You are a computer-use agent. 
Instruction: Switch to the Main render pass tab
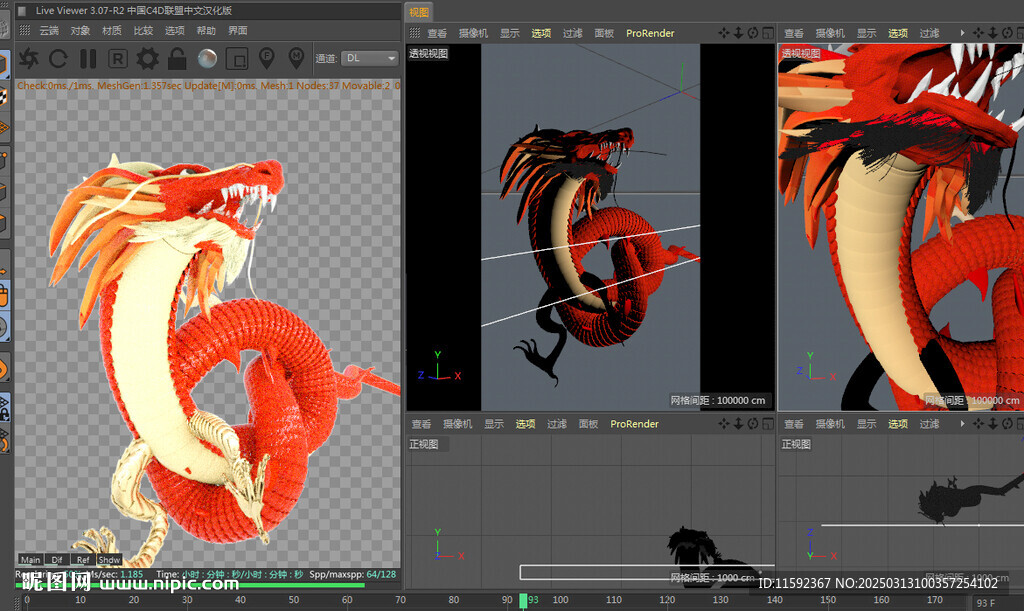30,559
